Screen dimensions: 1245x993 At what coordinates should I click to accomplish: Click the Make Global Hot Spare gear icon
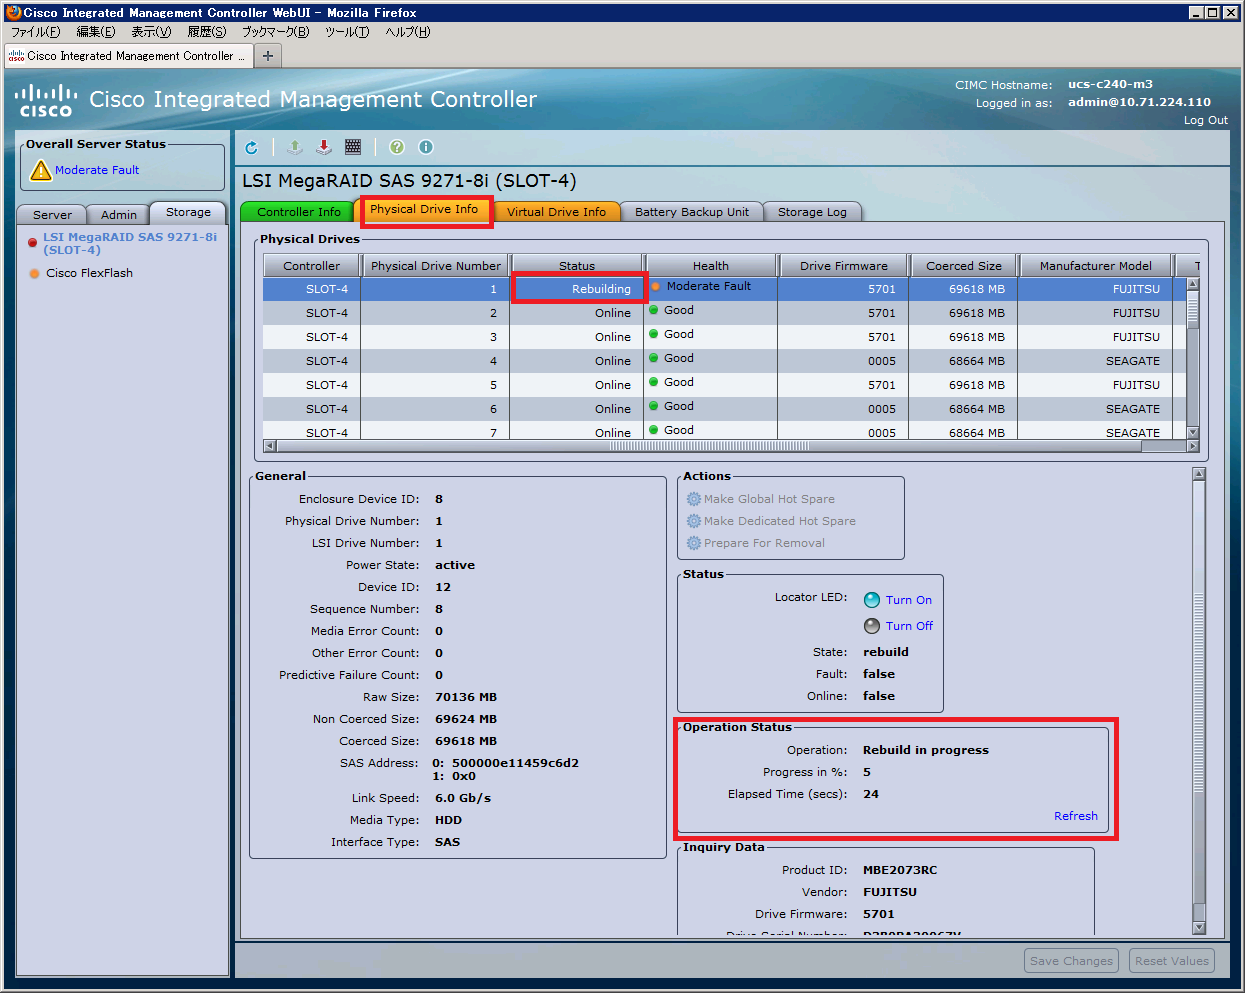point(694,499)
